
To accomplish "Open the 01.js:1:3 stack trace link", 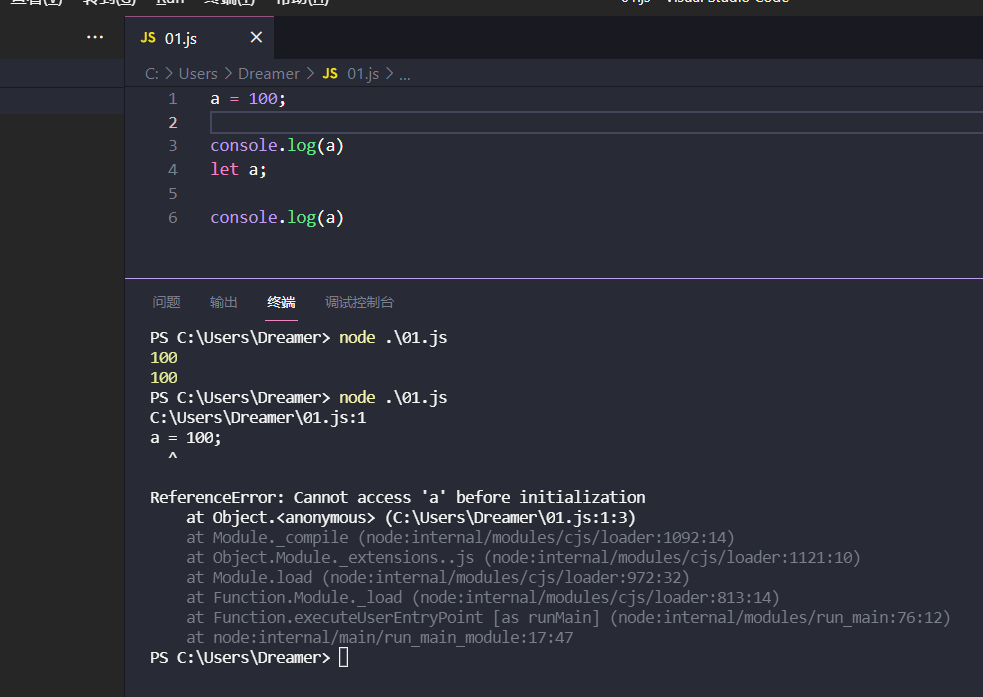I will click(x=506, y=518).
